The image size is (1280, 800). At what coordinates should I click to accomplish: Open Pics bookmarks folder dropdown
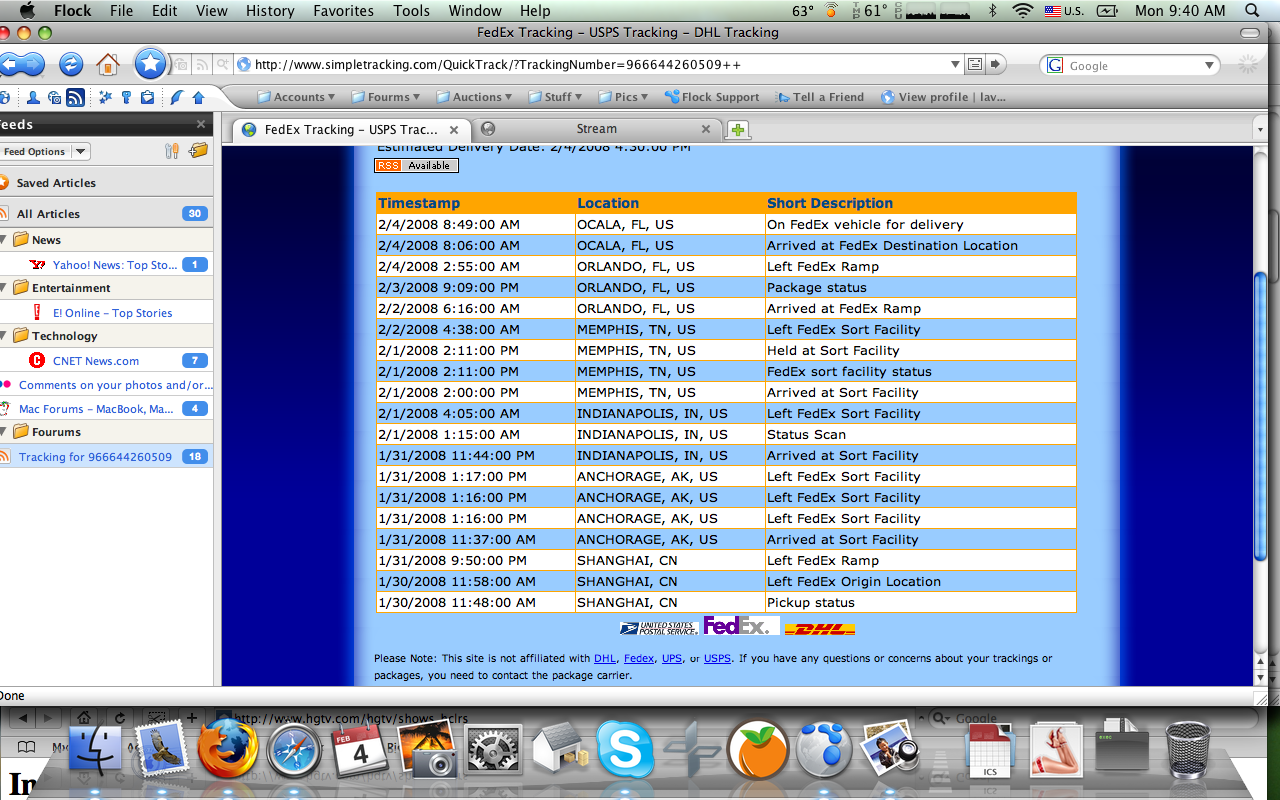click(x=623, y=97)
